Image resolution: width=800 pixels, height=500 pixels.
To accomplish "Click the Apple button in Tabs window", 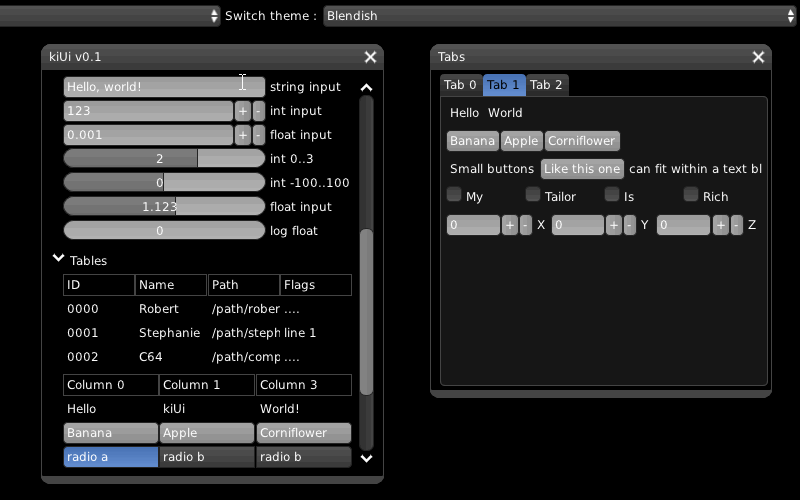I will (x=521, y=141).
